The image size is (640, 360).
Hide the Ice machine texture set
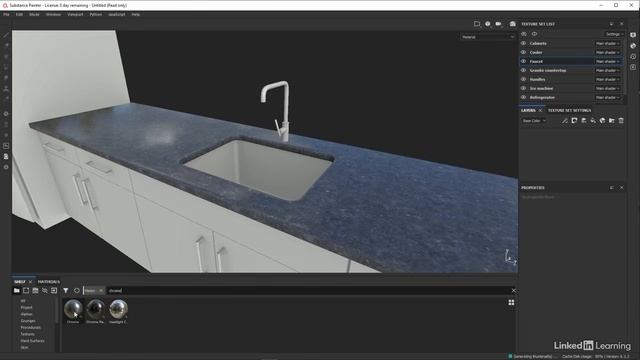click(x=523, y=88)
